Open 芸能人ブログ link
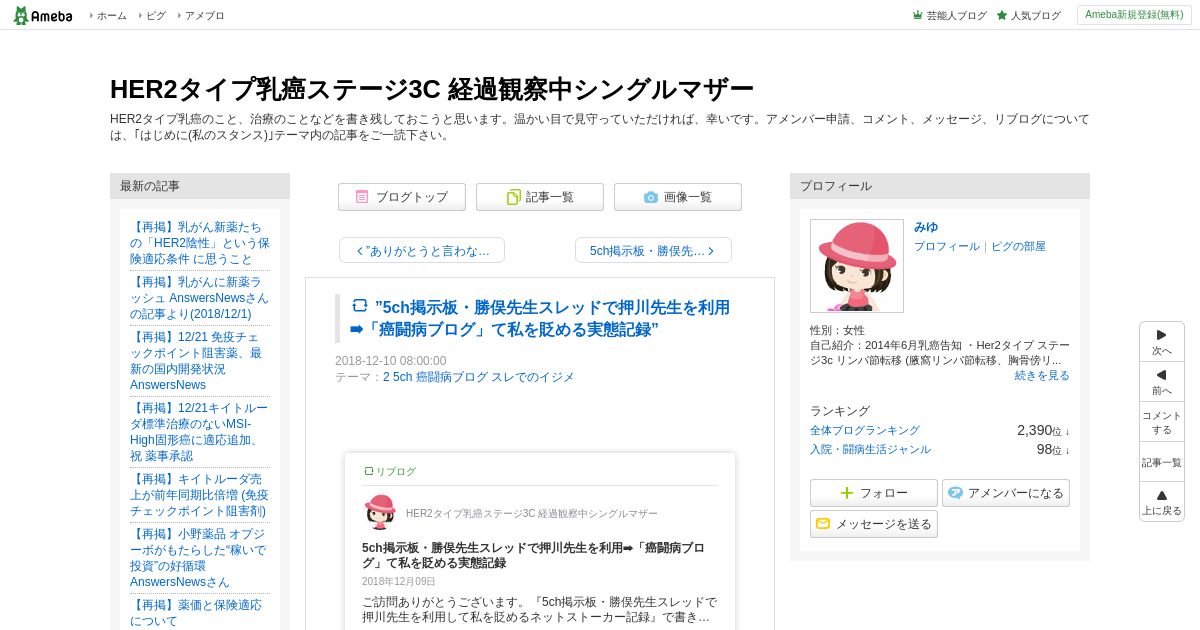Viewport: 1200px width, 630px height. [x=956, y=16]
